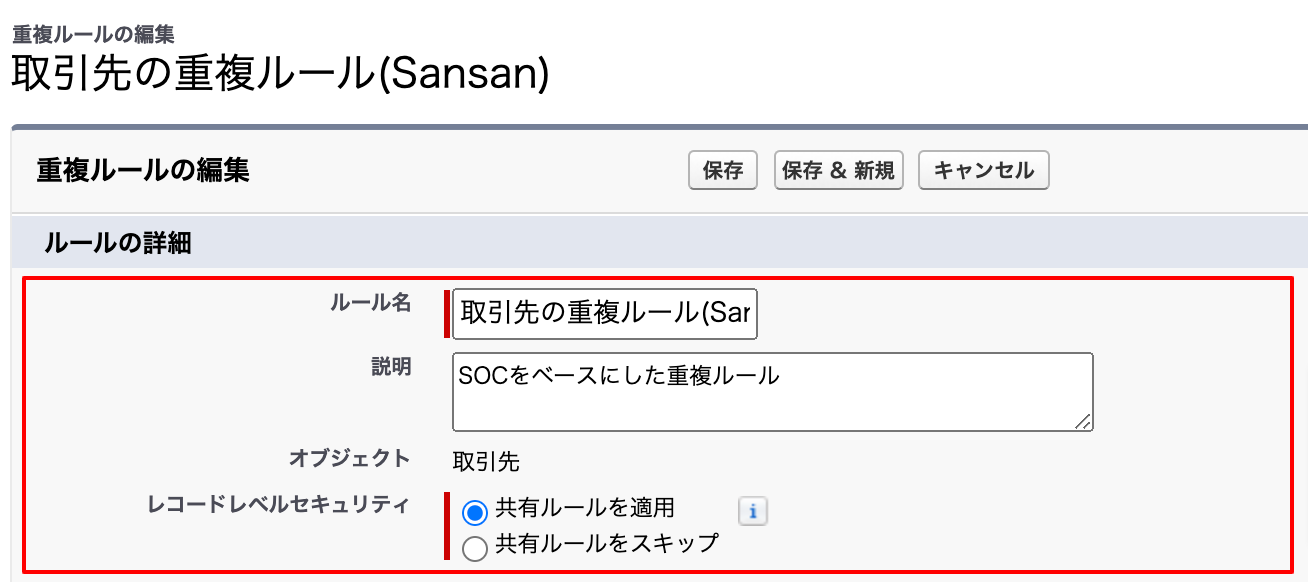Click inside the 説明 description textarea
Viewport: 1308px width, 582px height.
[x=772, y=392]
